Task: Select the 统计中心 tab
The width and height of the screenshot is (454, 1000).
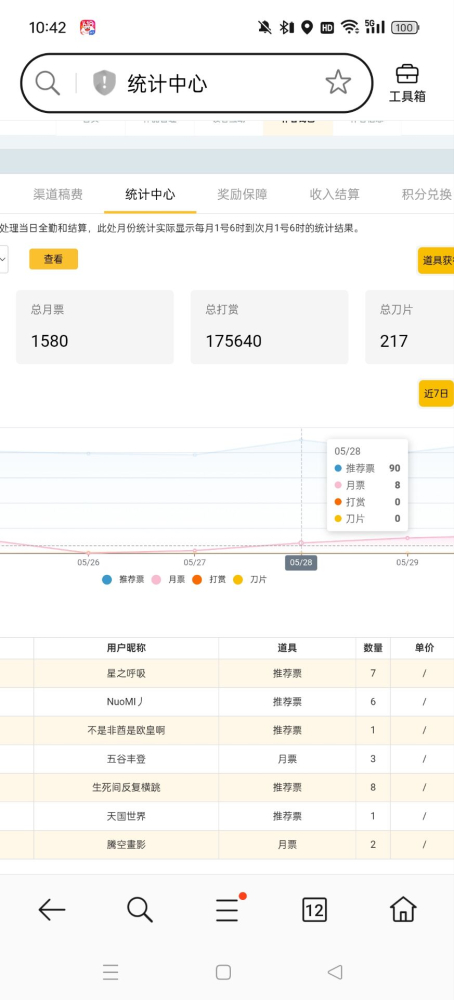Action: (150, 195)
